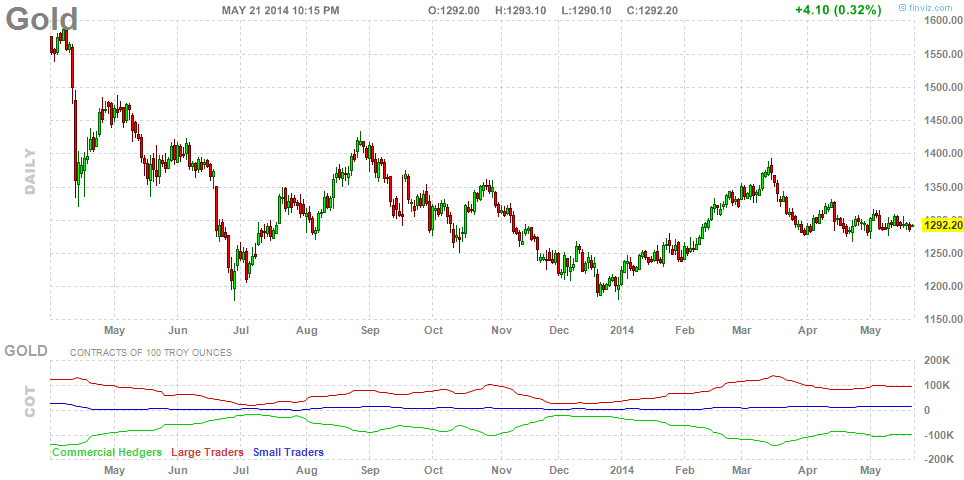Click Feb under the COT chart
This screenshot has height=480, width=964.
tap(684, 471)
